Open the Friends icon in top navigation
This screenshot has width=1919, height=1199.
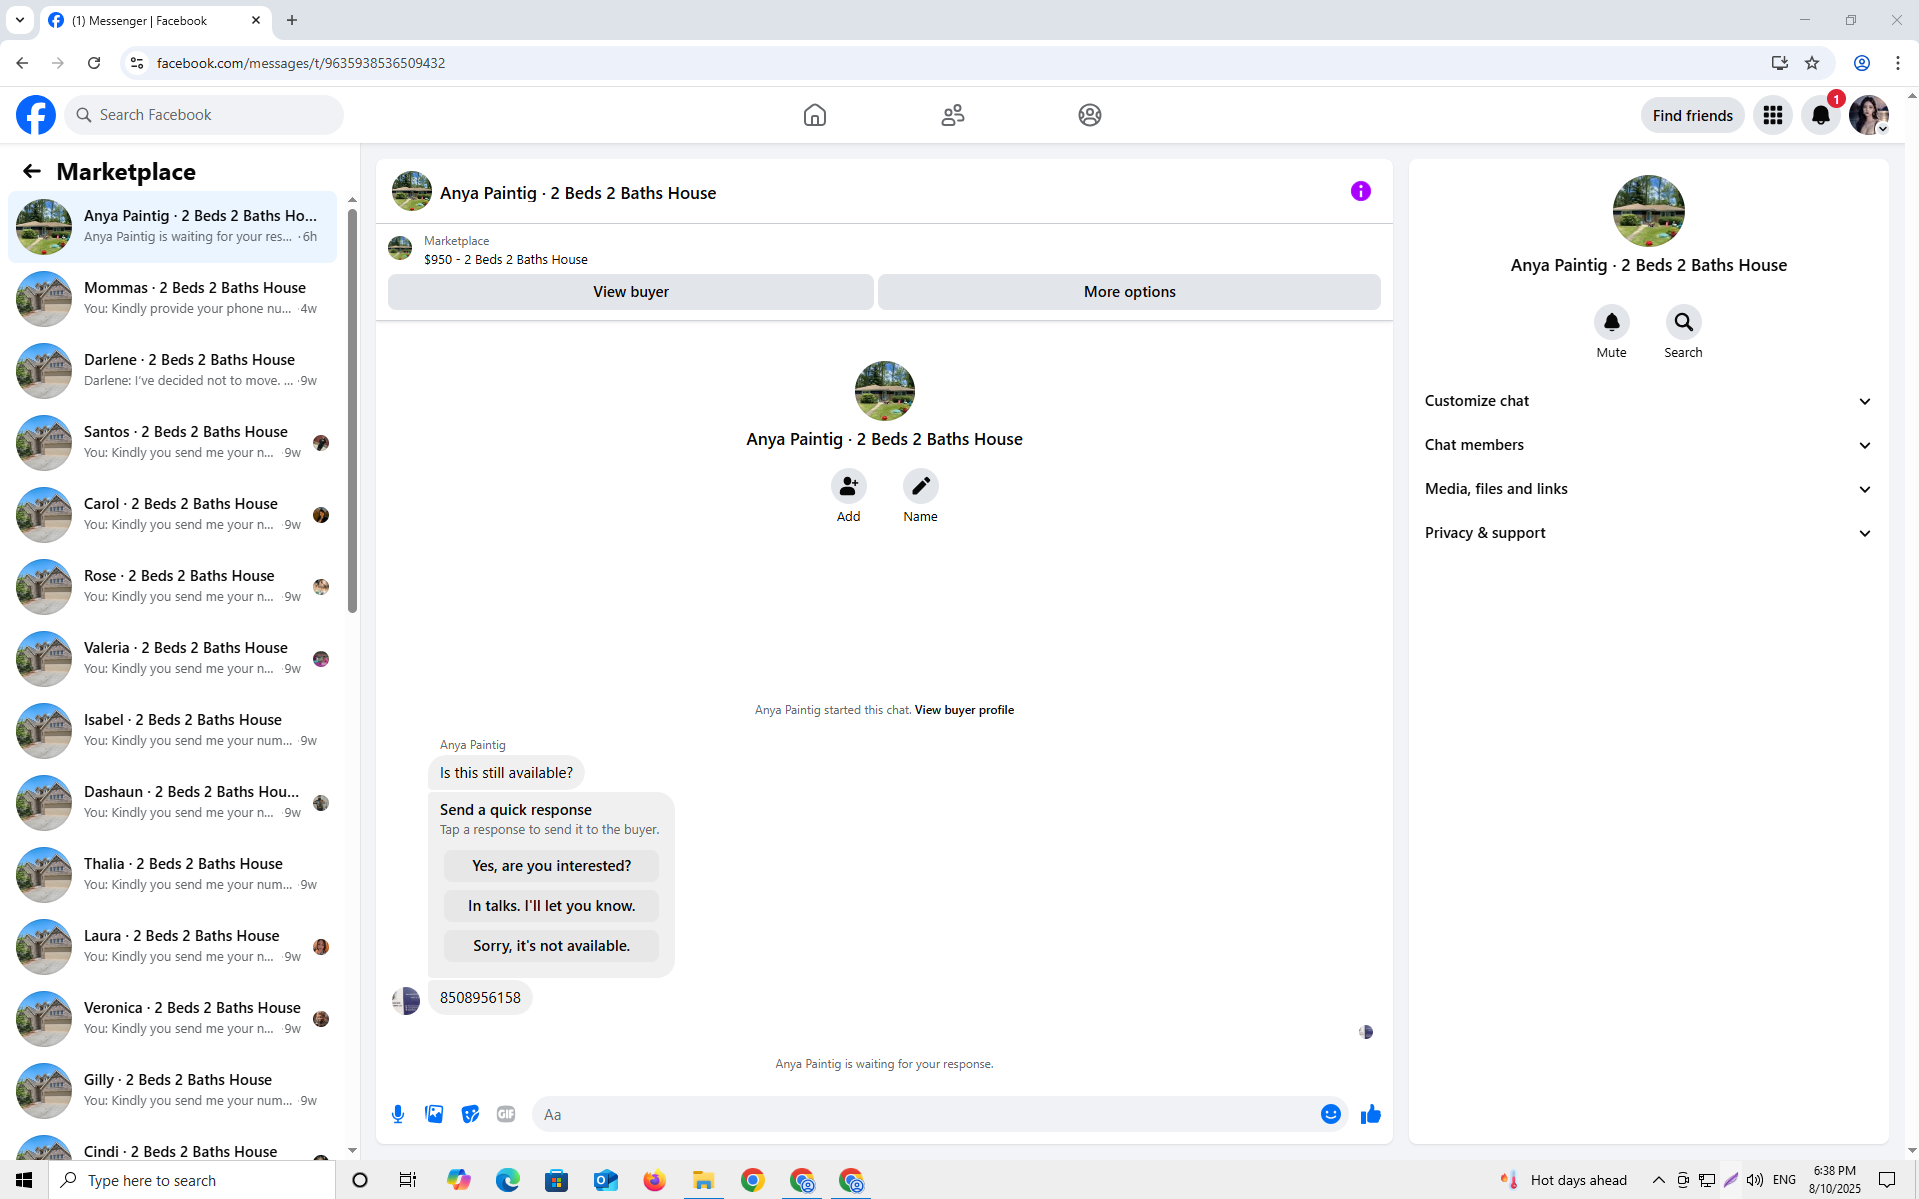tap(953, 115)
